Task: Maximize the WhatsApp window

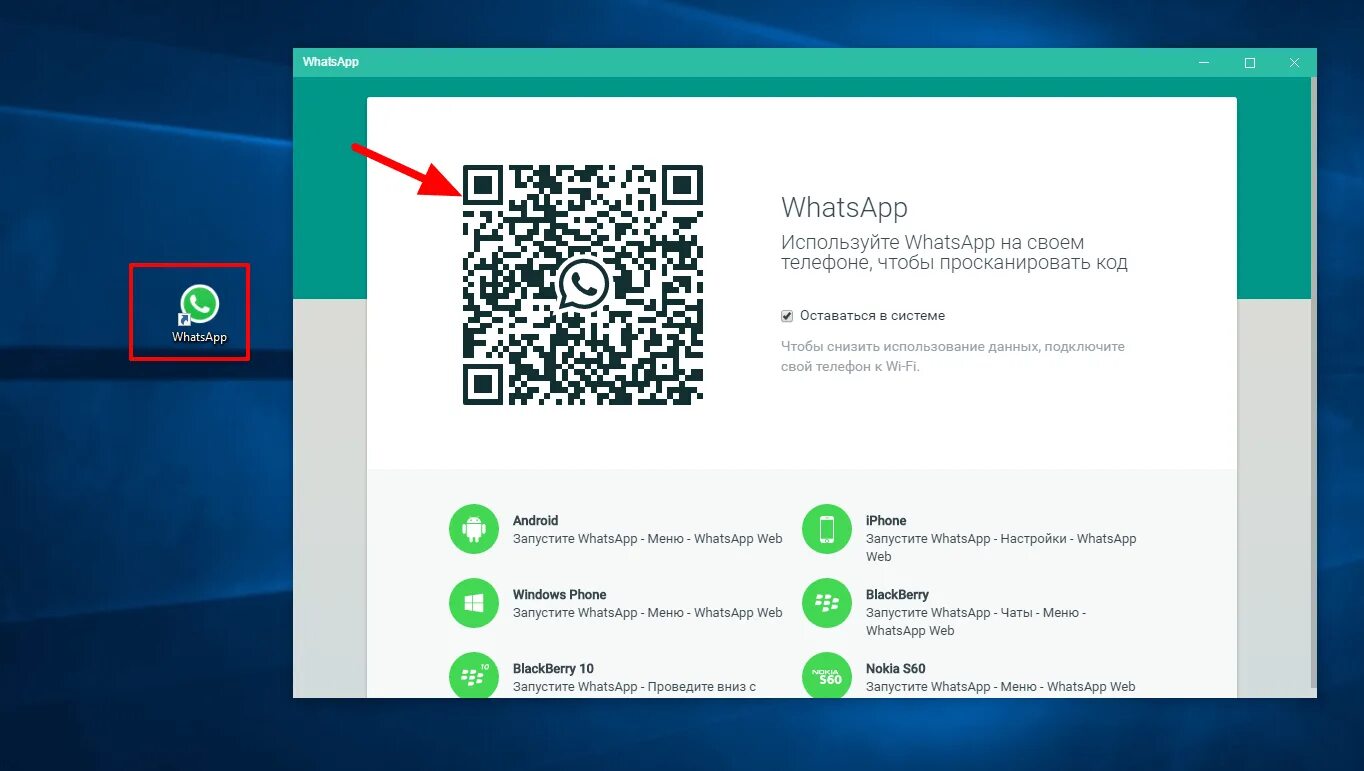Action: (1249, 62)
